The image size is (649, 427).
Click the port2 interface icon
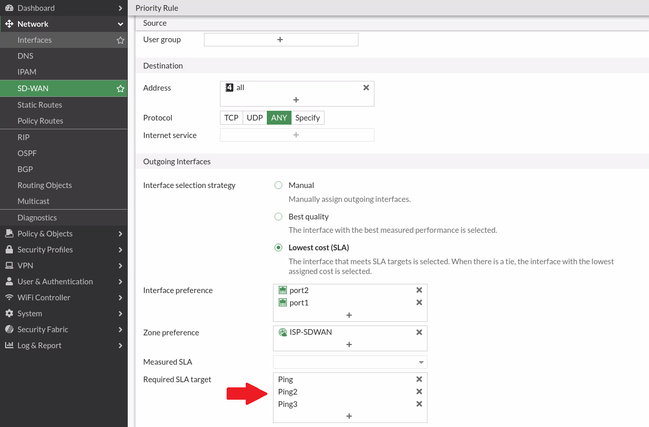click(x=283, y=290)
